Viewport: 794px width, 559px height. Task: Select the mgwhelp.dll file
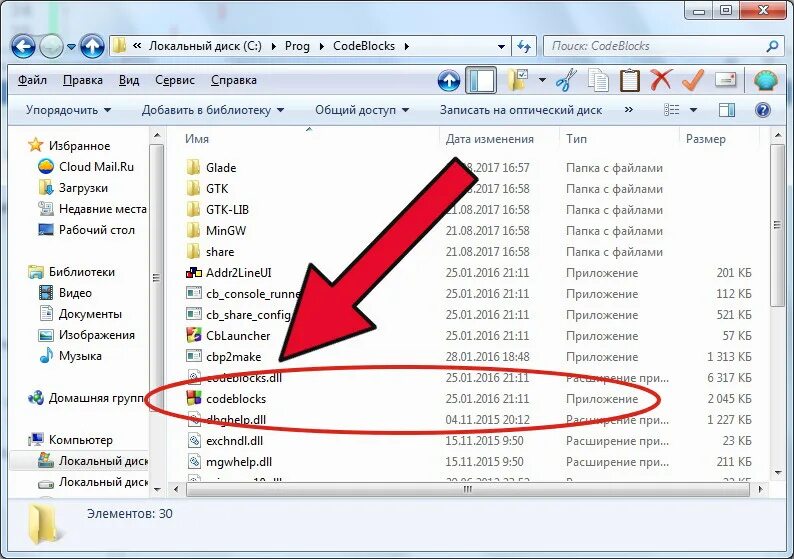coord(229,462)
